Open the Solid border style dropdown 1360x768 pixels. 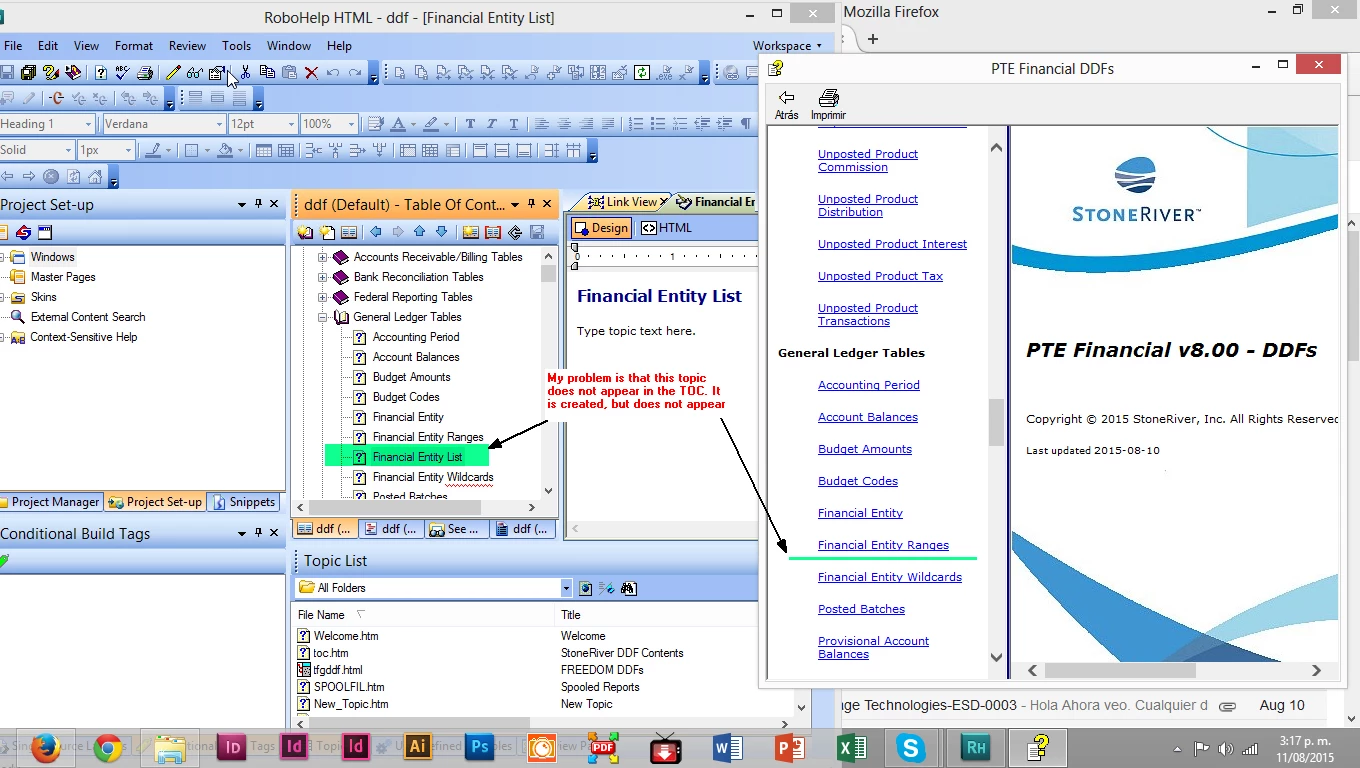tap(68, 151)
